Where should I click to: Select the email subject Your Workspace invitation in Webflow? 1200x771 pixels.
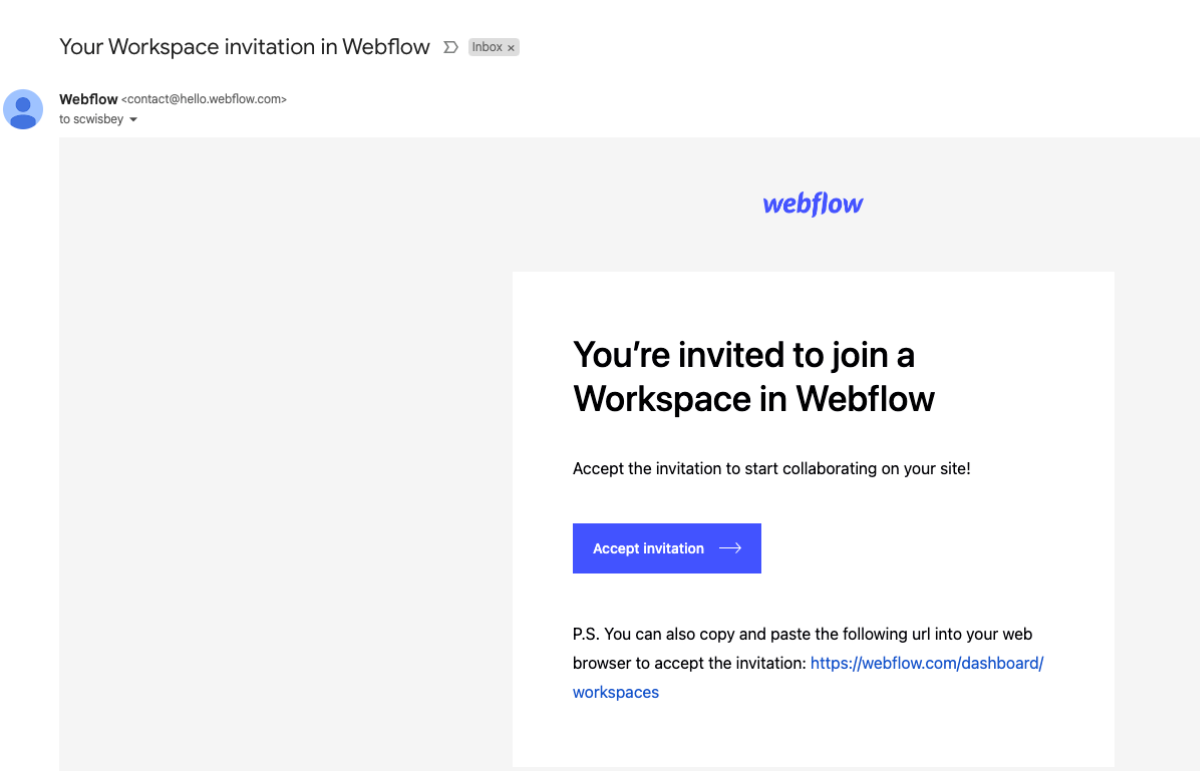point(244,46)
